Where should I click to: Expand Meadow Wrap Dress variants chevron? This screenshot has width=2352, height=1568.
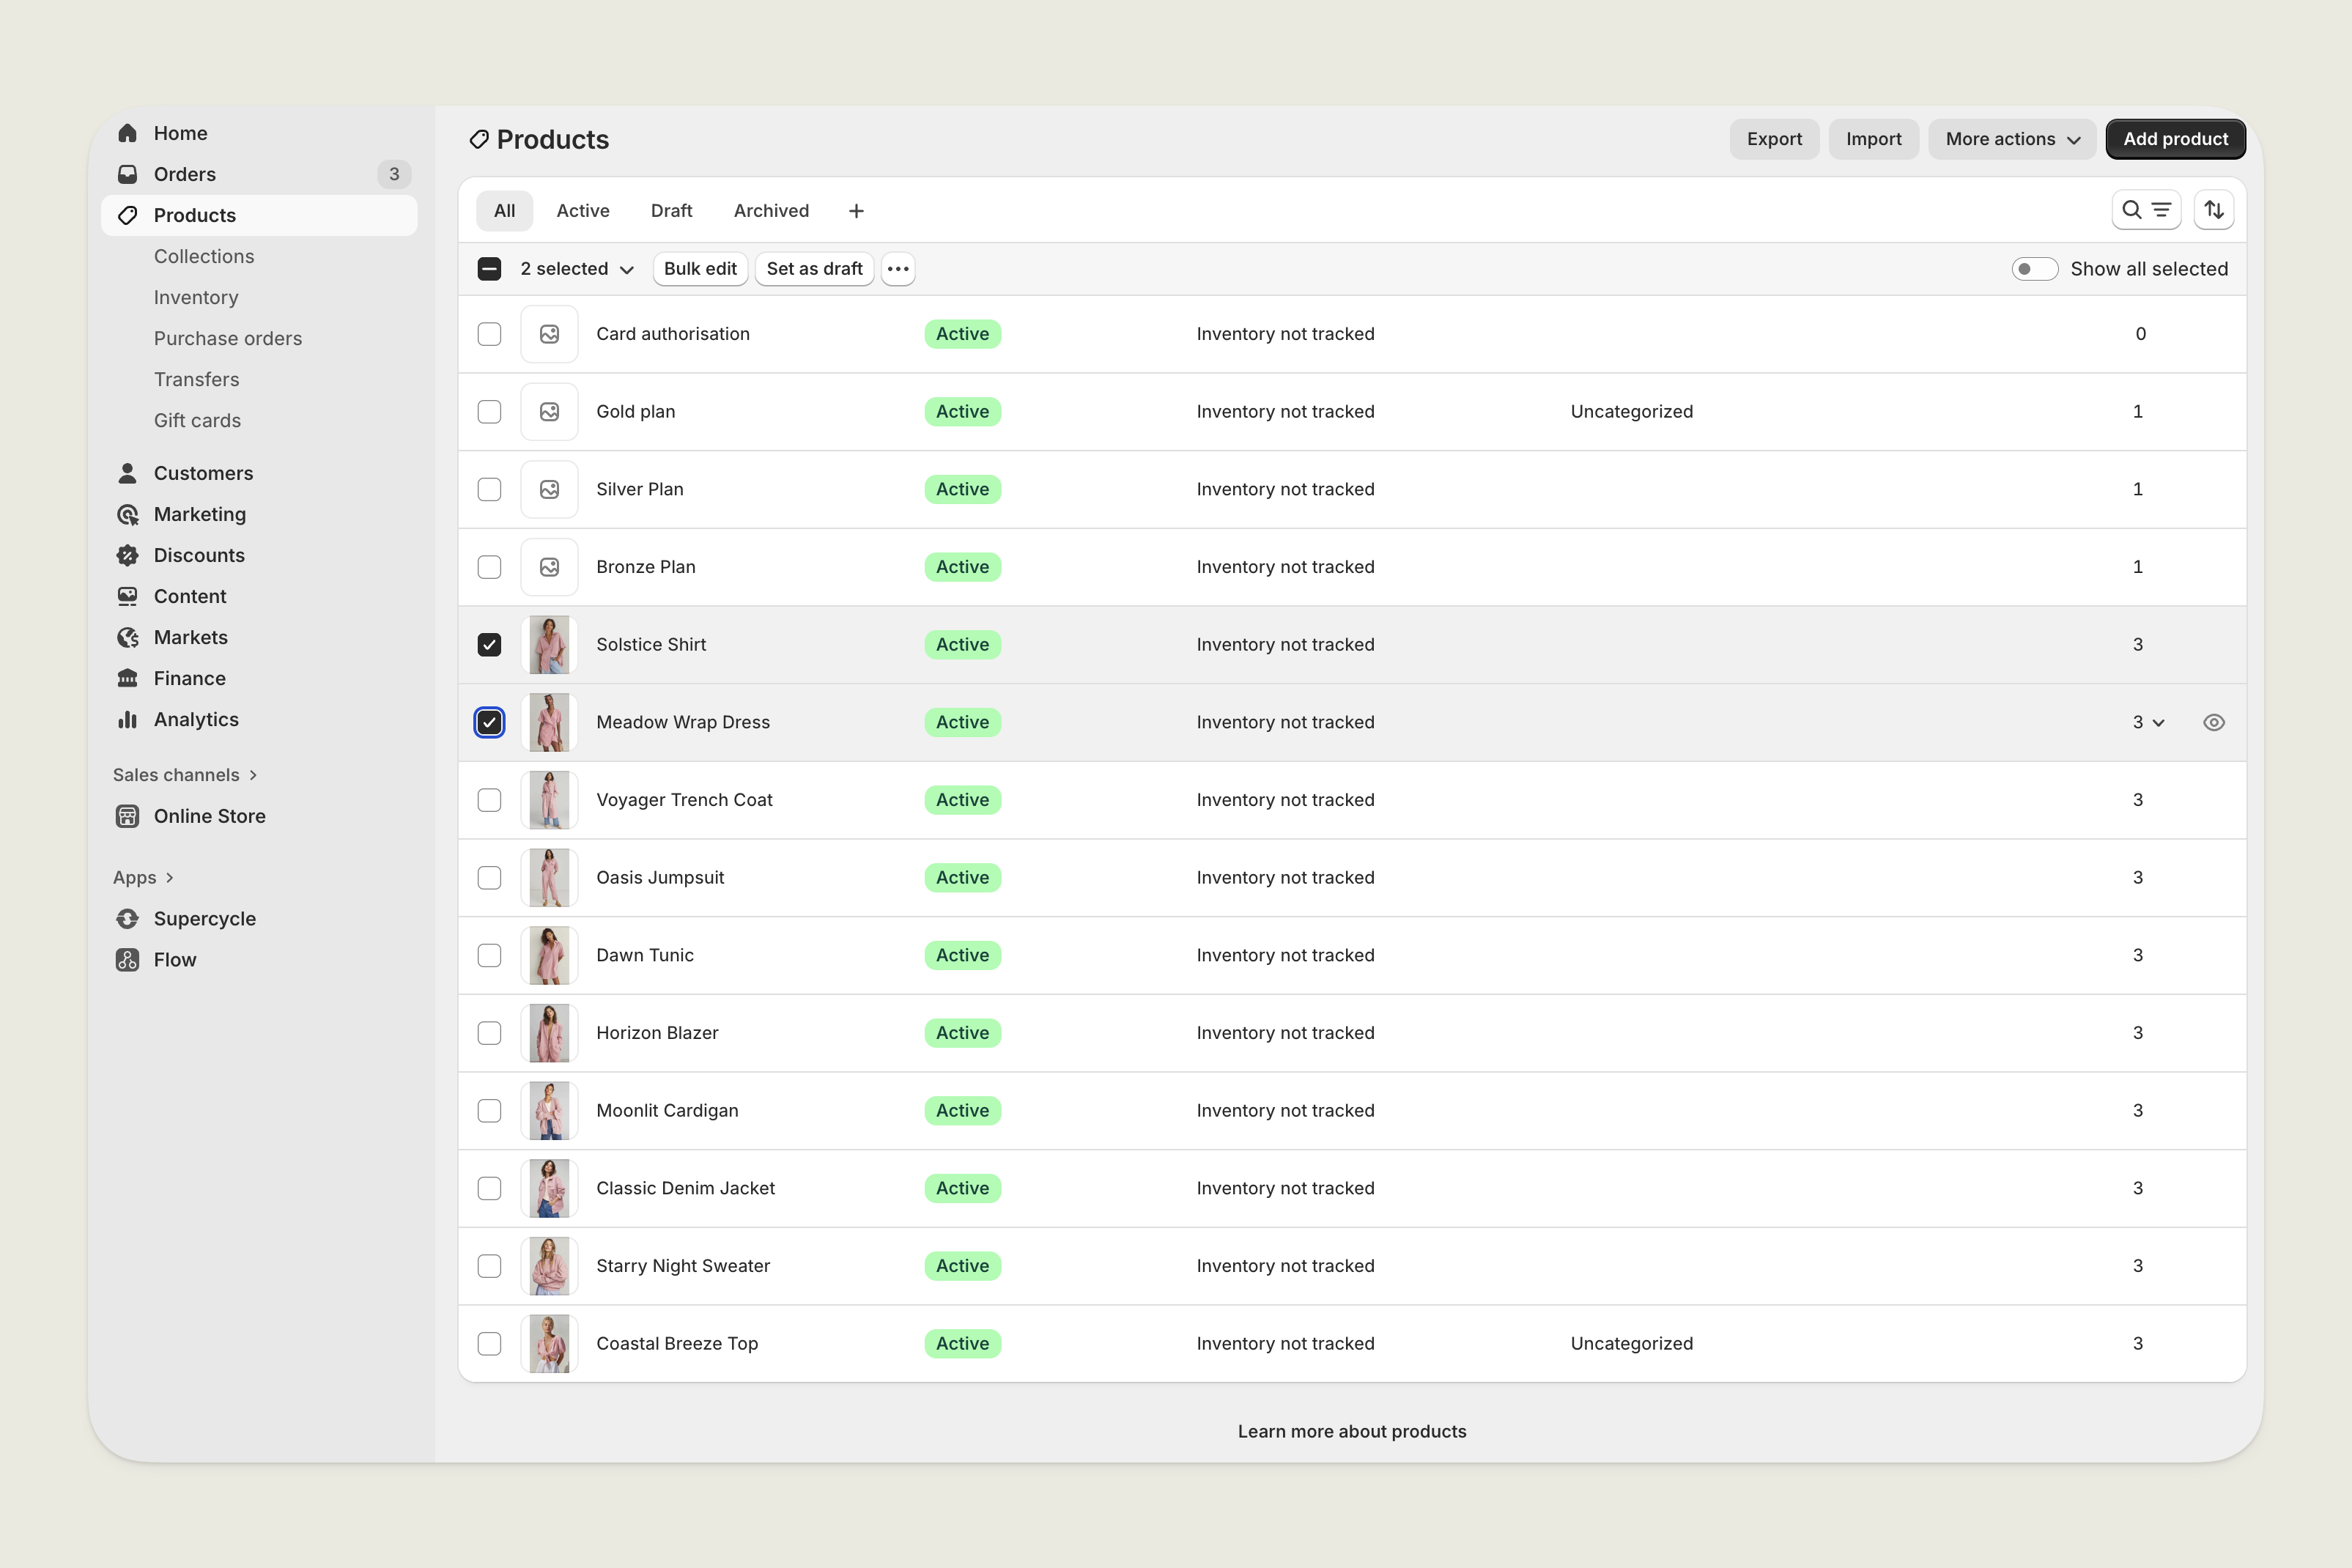2158,722
